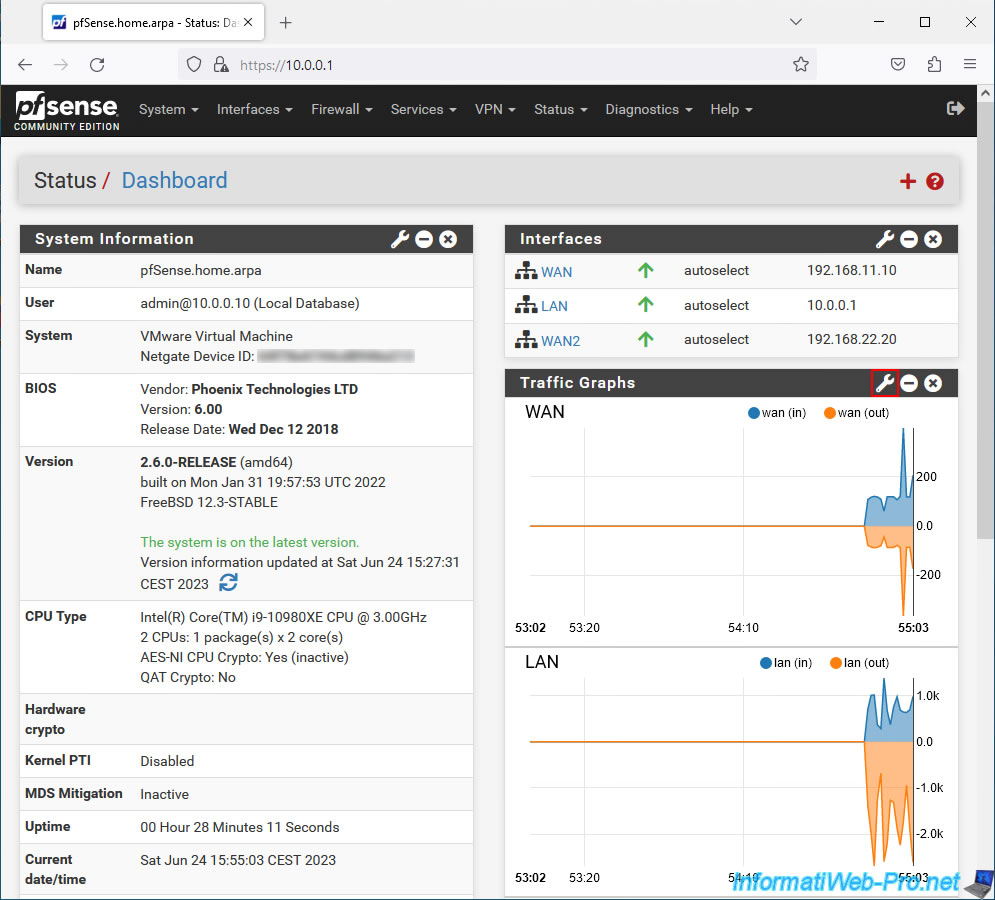The height and width of the screenshot is (900, 995).
Task: Close the System Information widget
Action: point(448,239)
